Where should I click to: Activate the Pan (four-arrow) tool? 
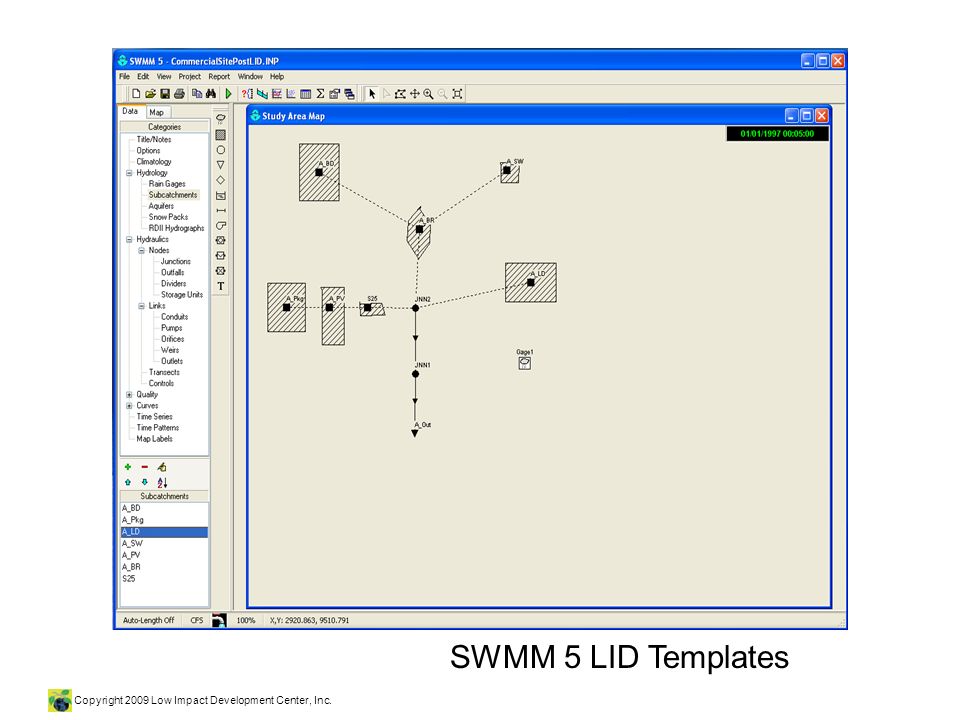coord(414,94)
